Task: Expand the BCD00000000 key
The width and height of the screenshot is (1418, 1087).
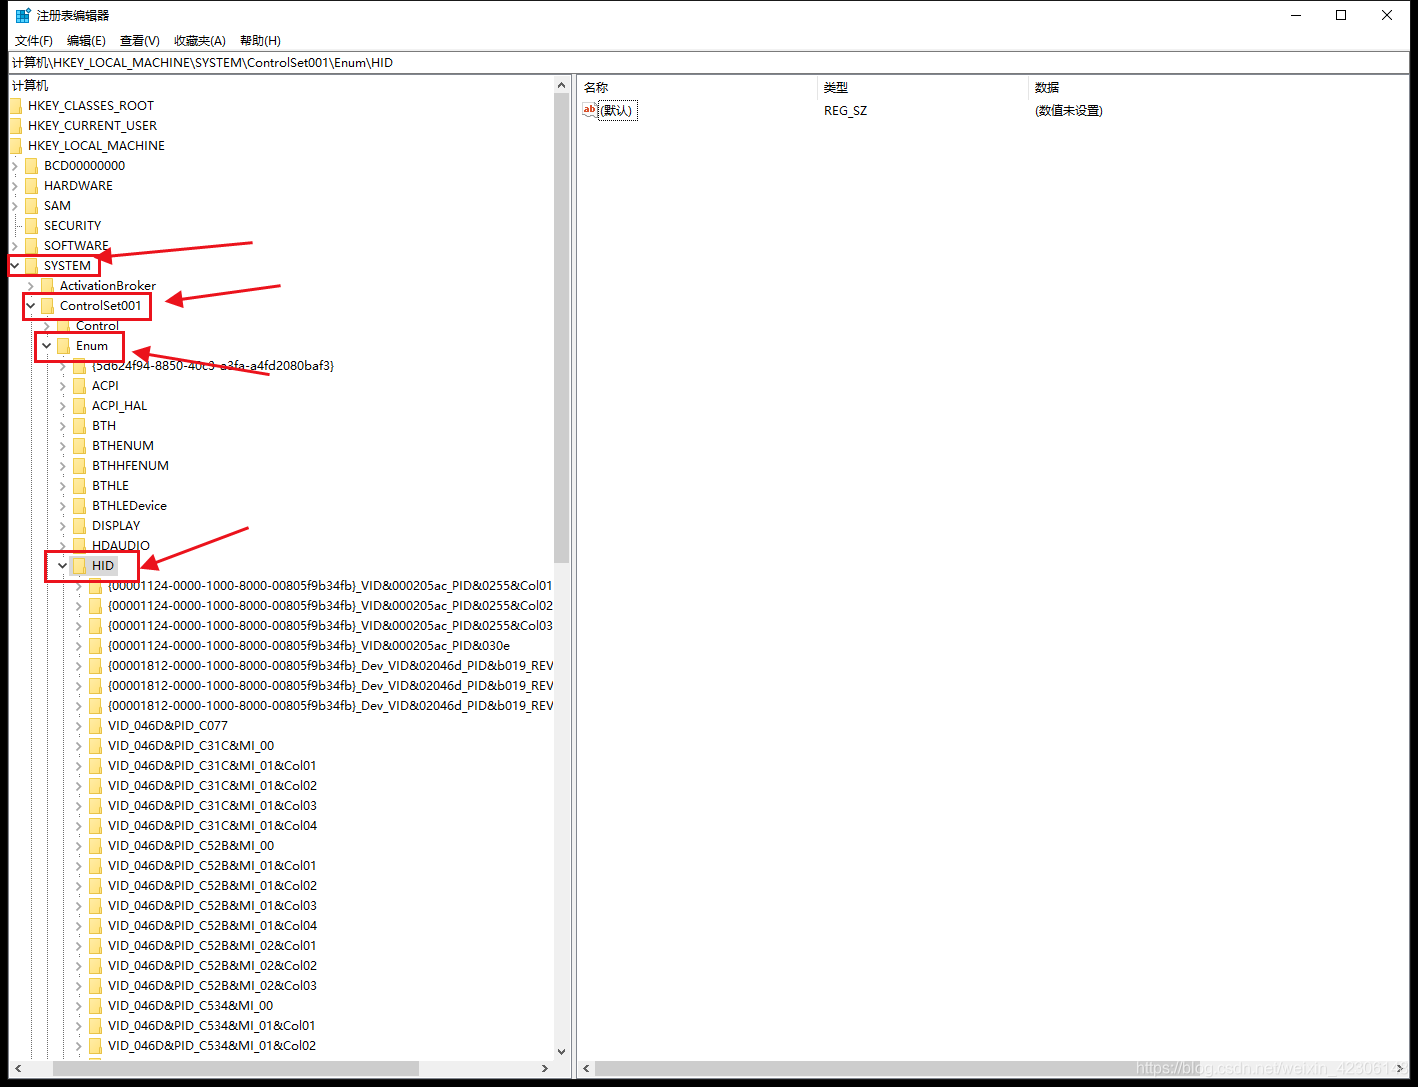Action: (15, 165)
